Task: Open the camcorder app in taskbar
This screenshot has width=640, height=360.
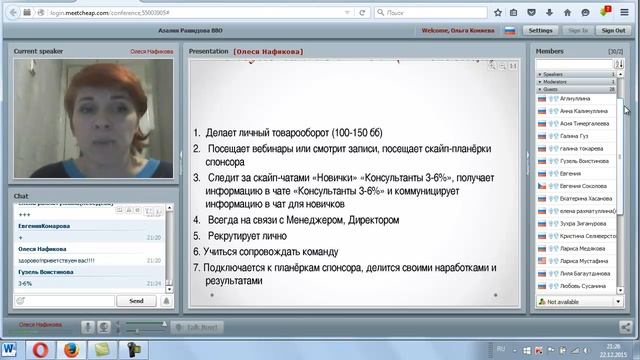Action: pyautogui.click(x=133, y=350)
